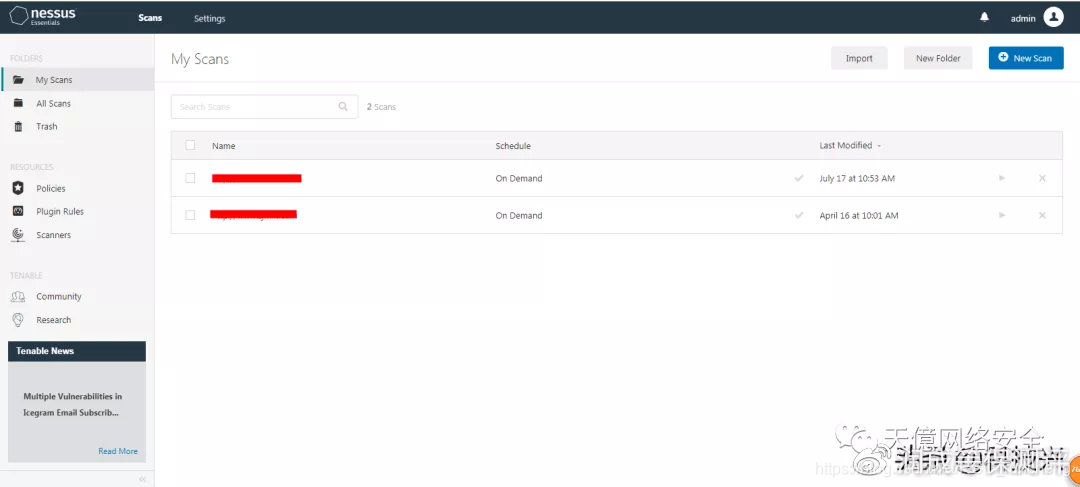Click the New Scan button
The image size is (1080, 487).
coord(1026,59)
